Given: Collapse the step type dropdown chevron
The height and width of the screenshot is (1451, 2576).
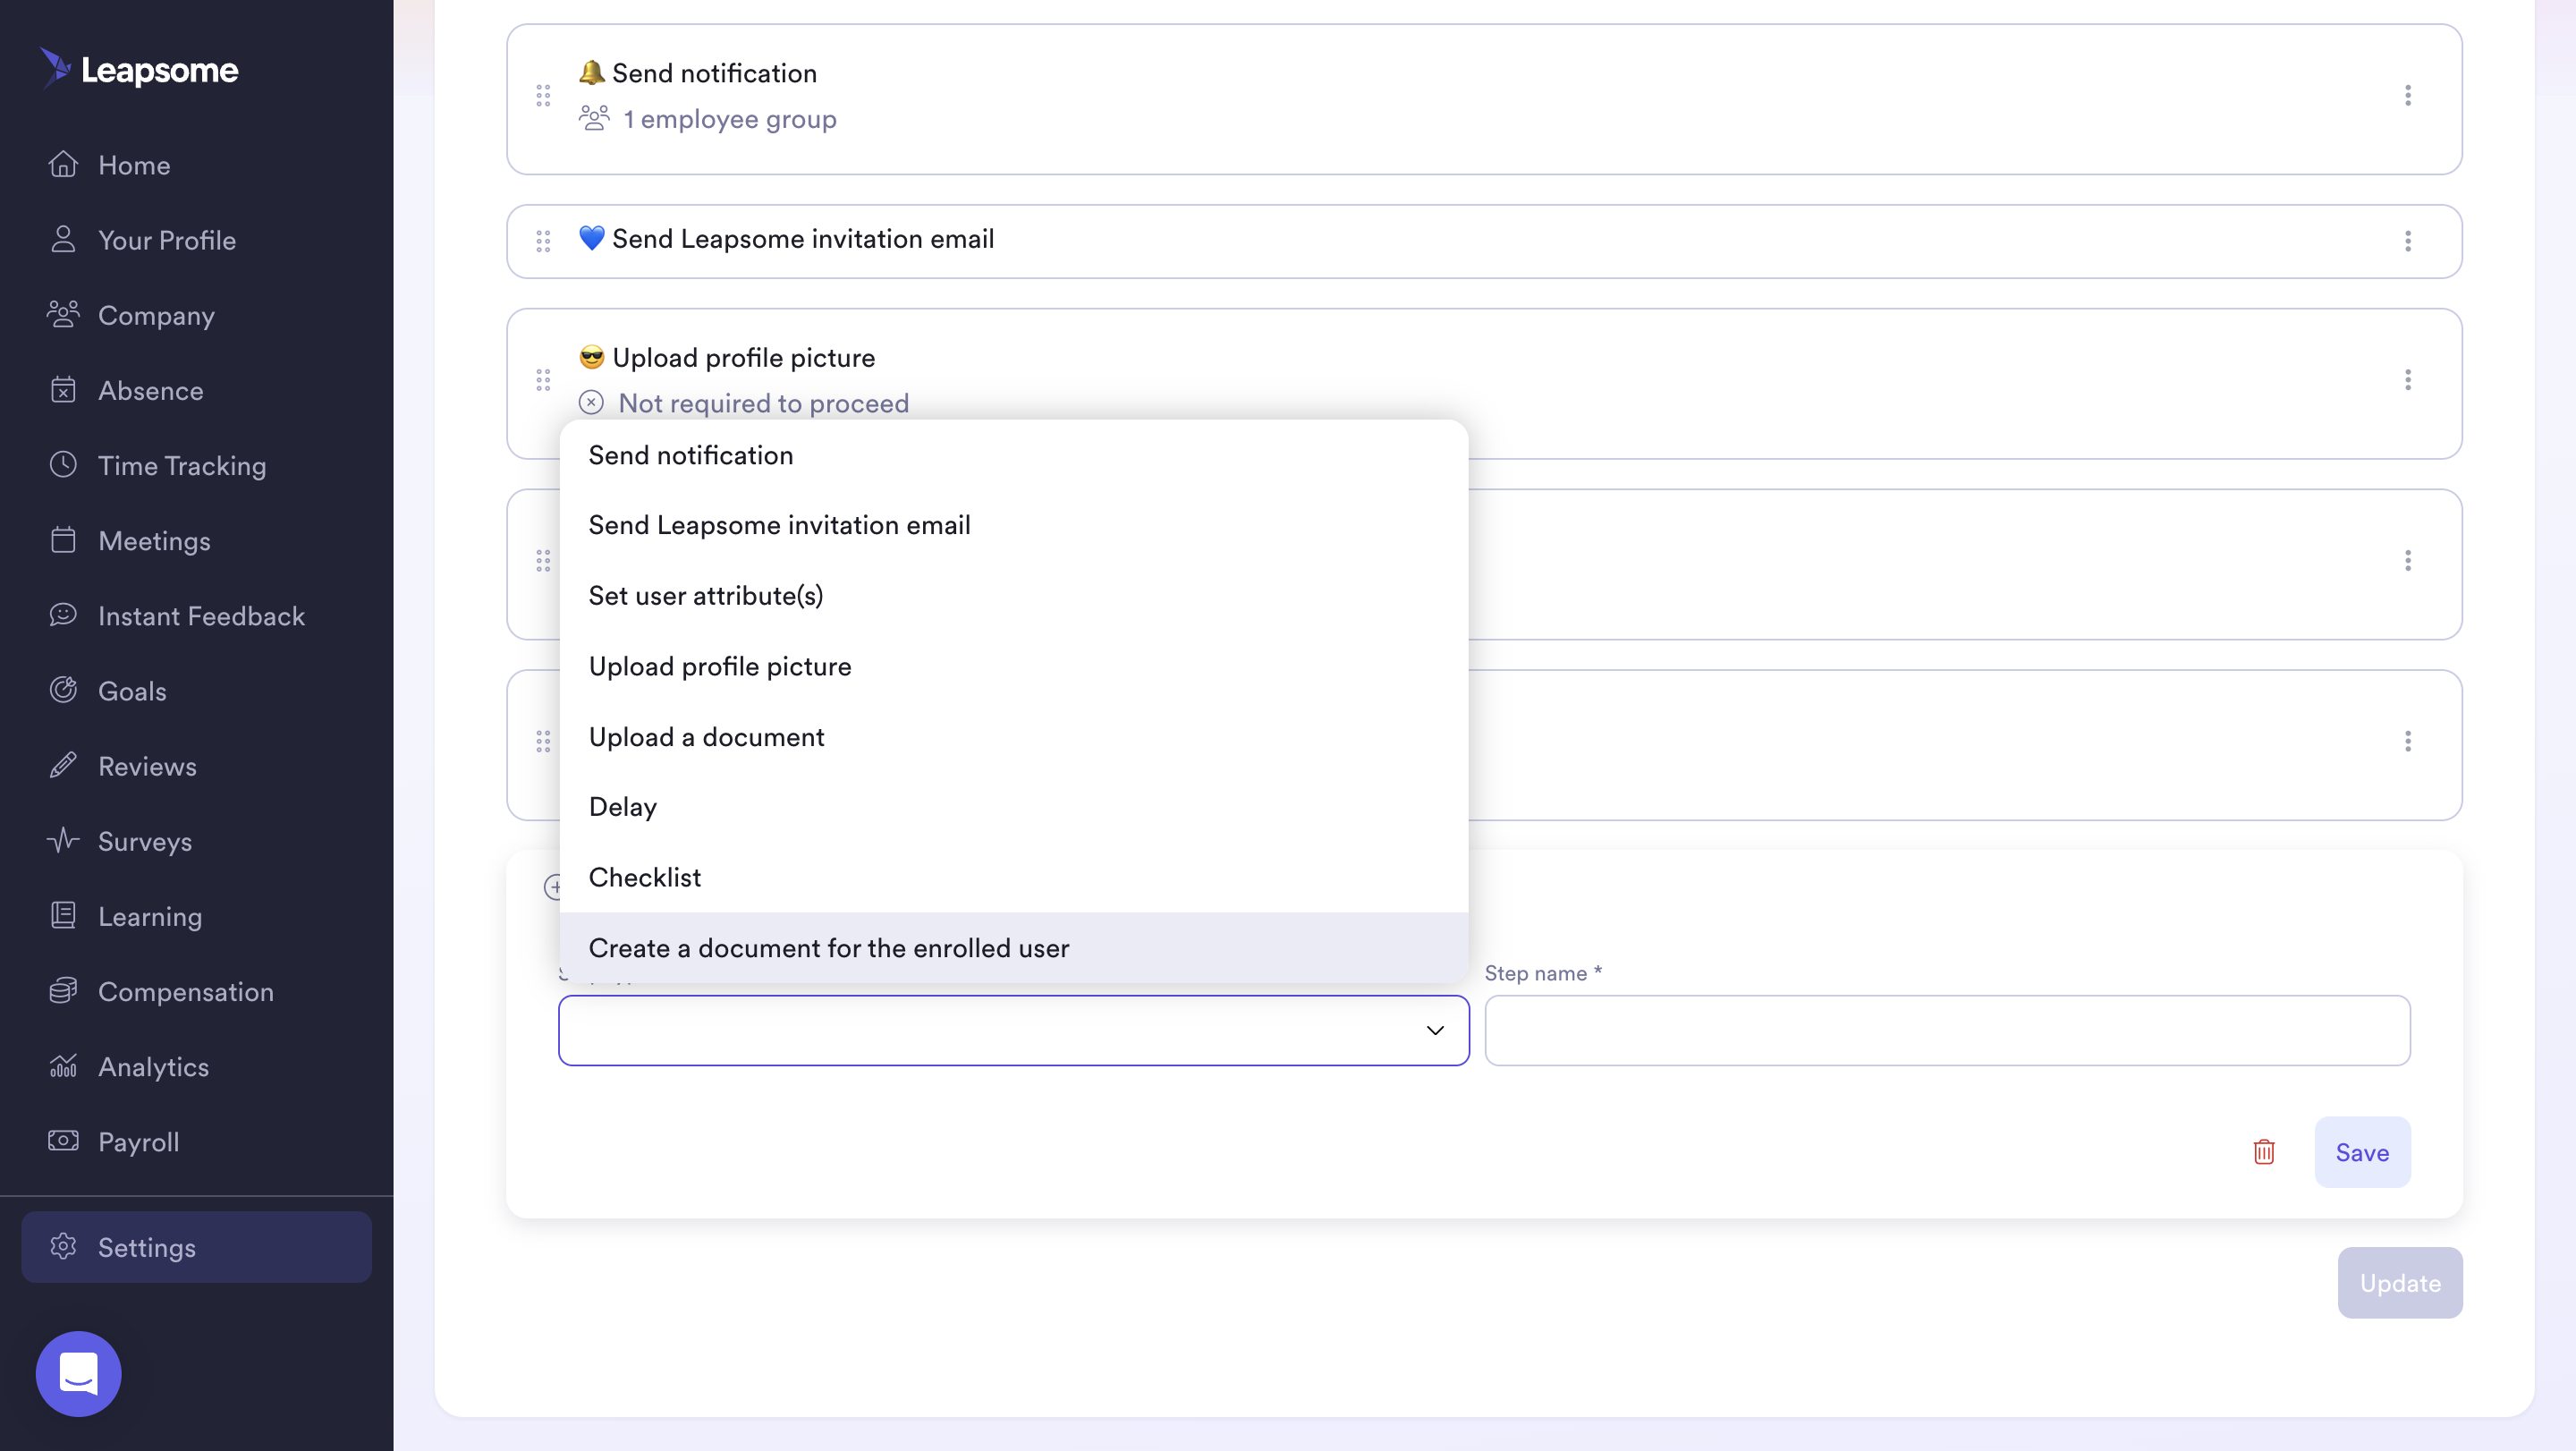Looking at the screenshot, I should click(x=1435, y=1030).
